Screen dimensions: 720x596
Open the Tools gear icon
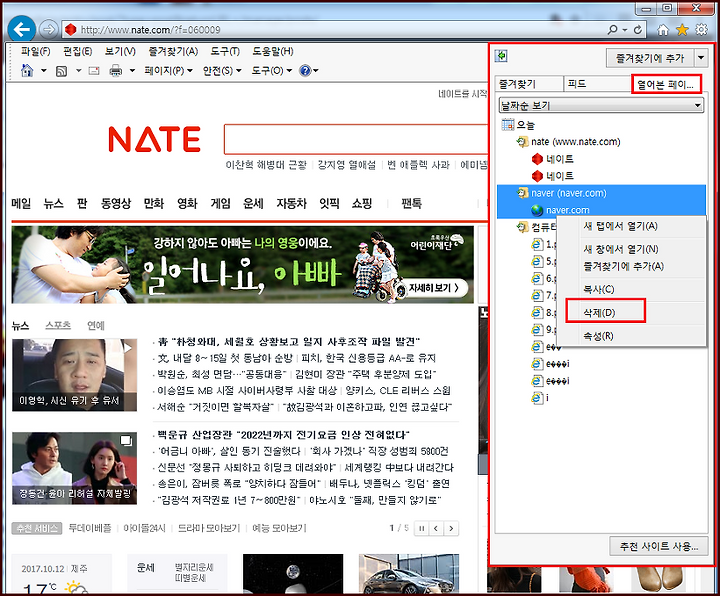coord(702,30)
